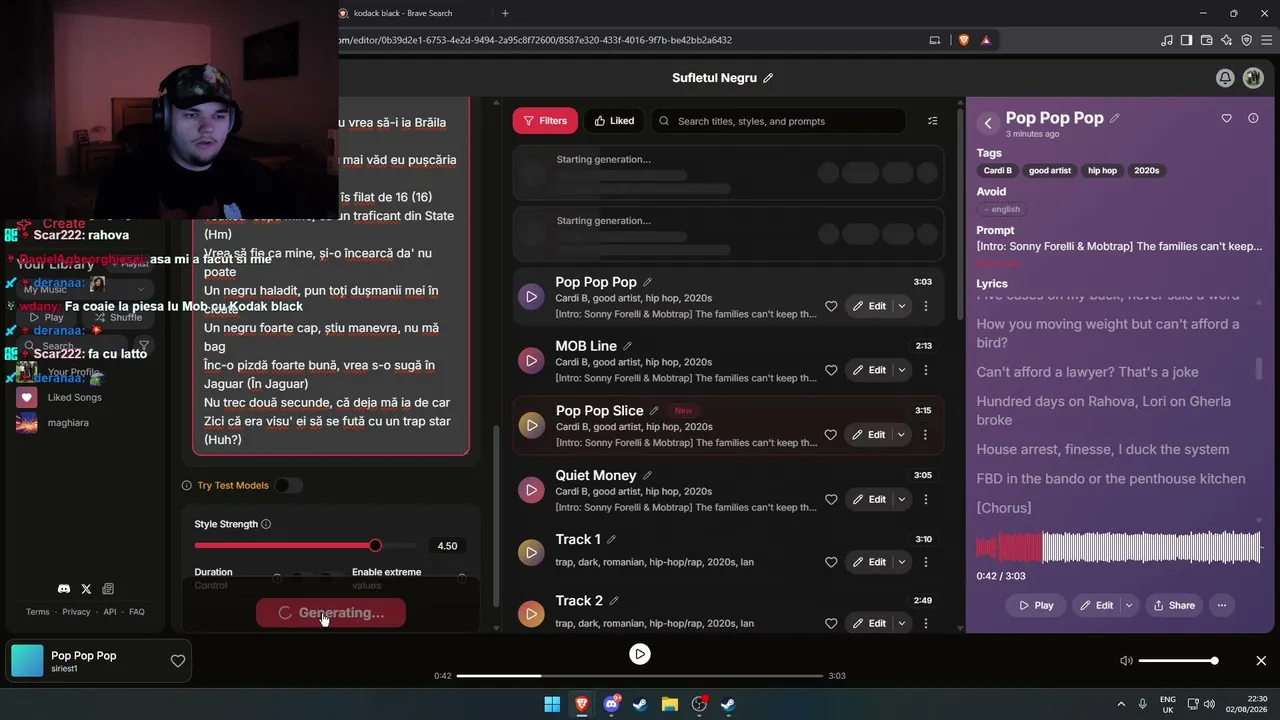
Task: Adjust the player volume slider
Action: (1177, 661)
